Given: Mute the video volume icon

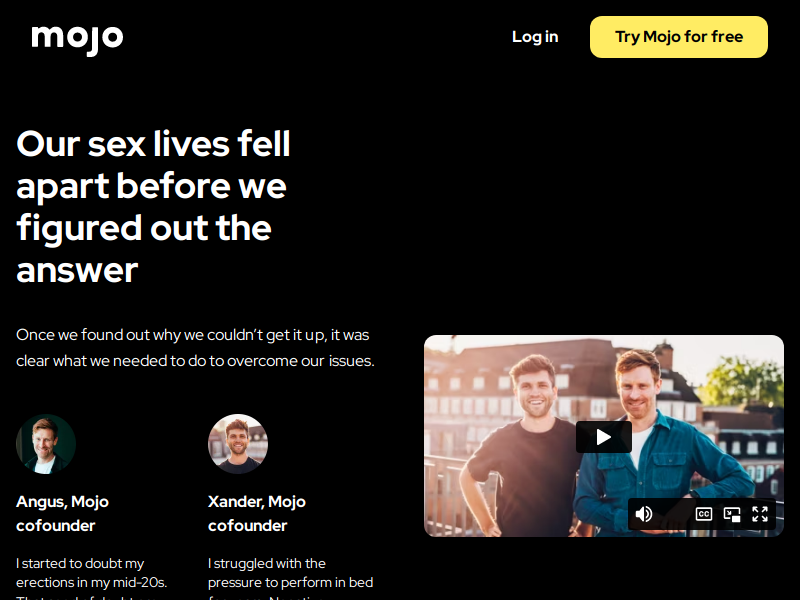Looking at the screenshot, I should coord(644,514).
